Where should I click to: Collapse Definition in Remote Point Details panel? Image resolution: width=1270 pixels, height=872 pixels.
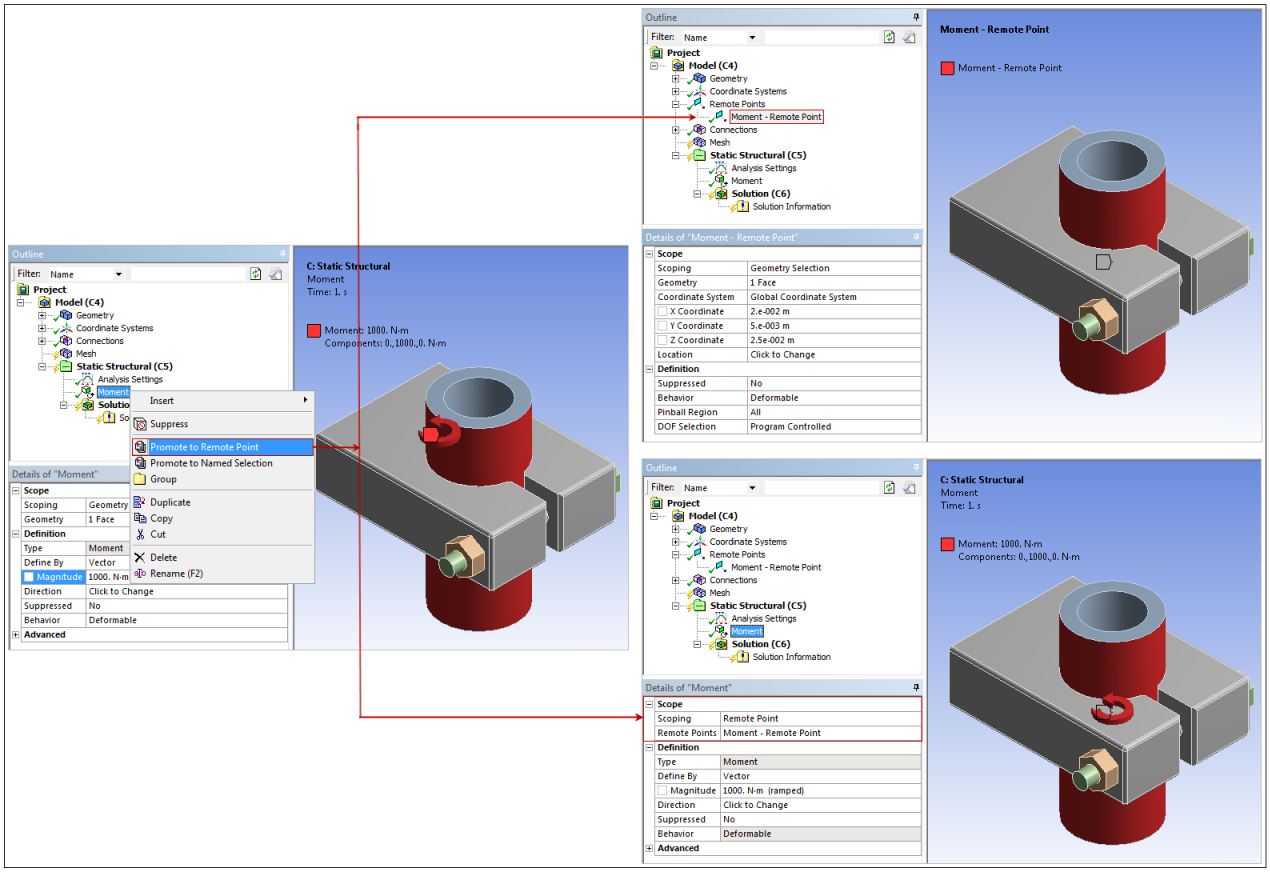click(650, 369)
